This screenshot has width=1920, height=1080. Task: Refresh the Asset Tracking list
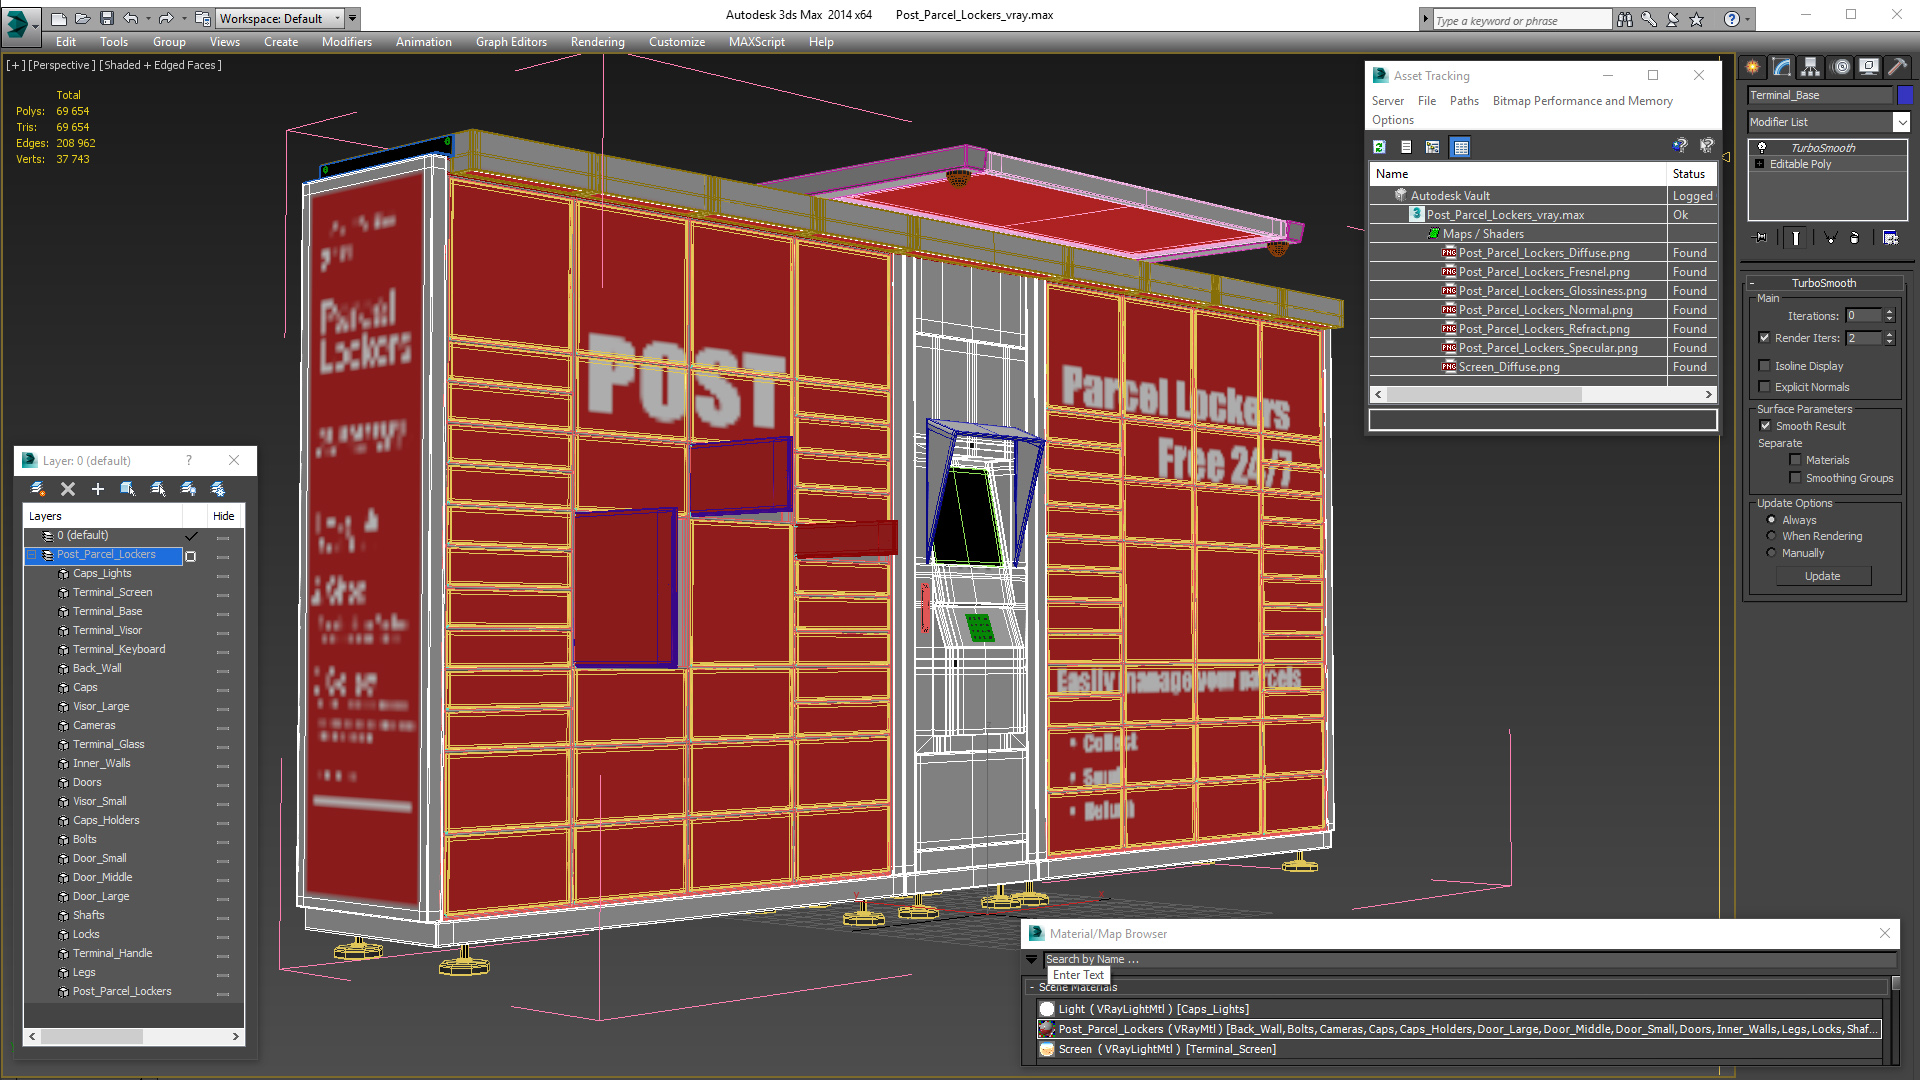click(x=1380, y=147)
